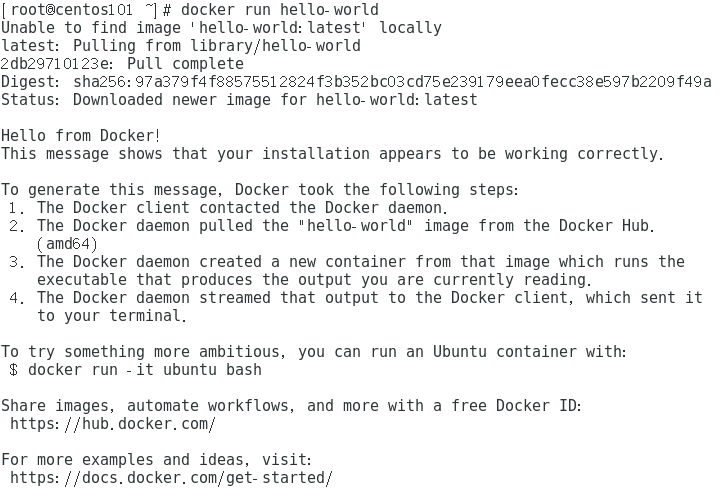Click the 'For more examples and ideas' line
The width and height of the screenshot is (720, 502).
tap(156, 460)
